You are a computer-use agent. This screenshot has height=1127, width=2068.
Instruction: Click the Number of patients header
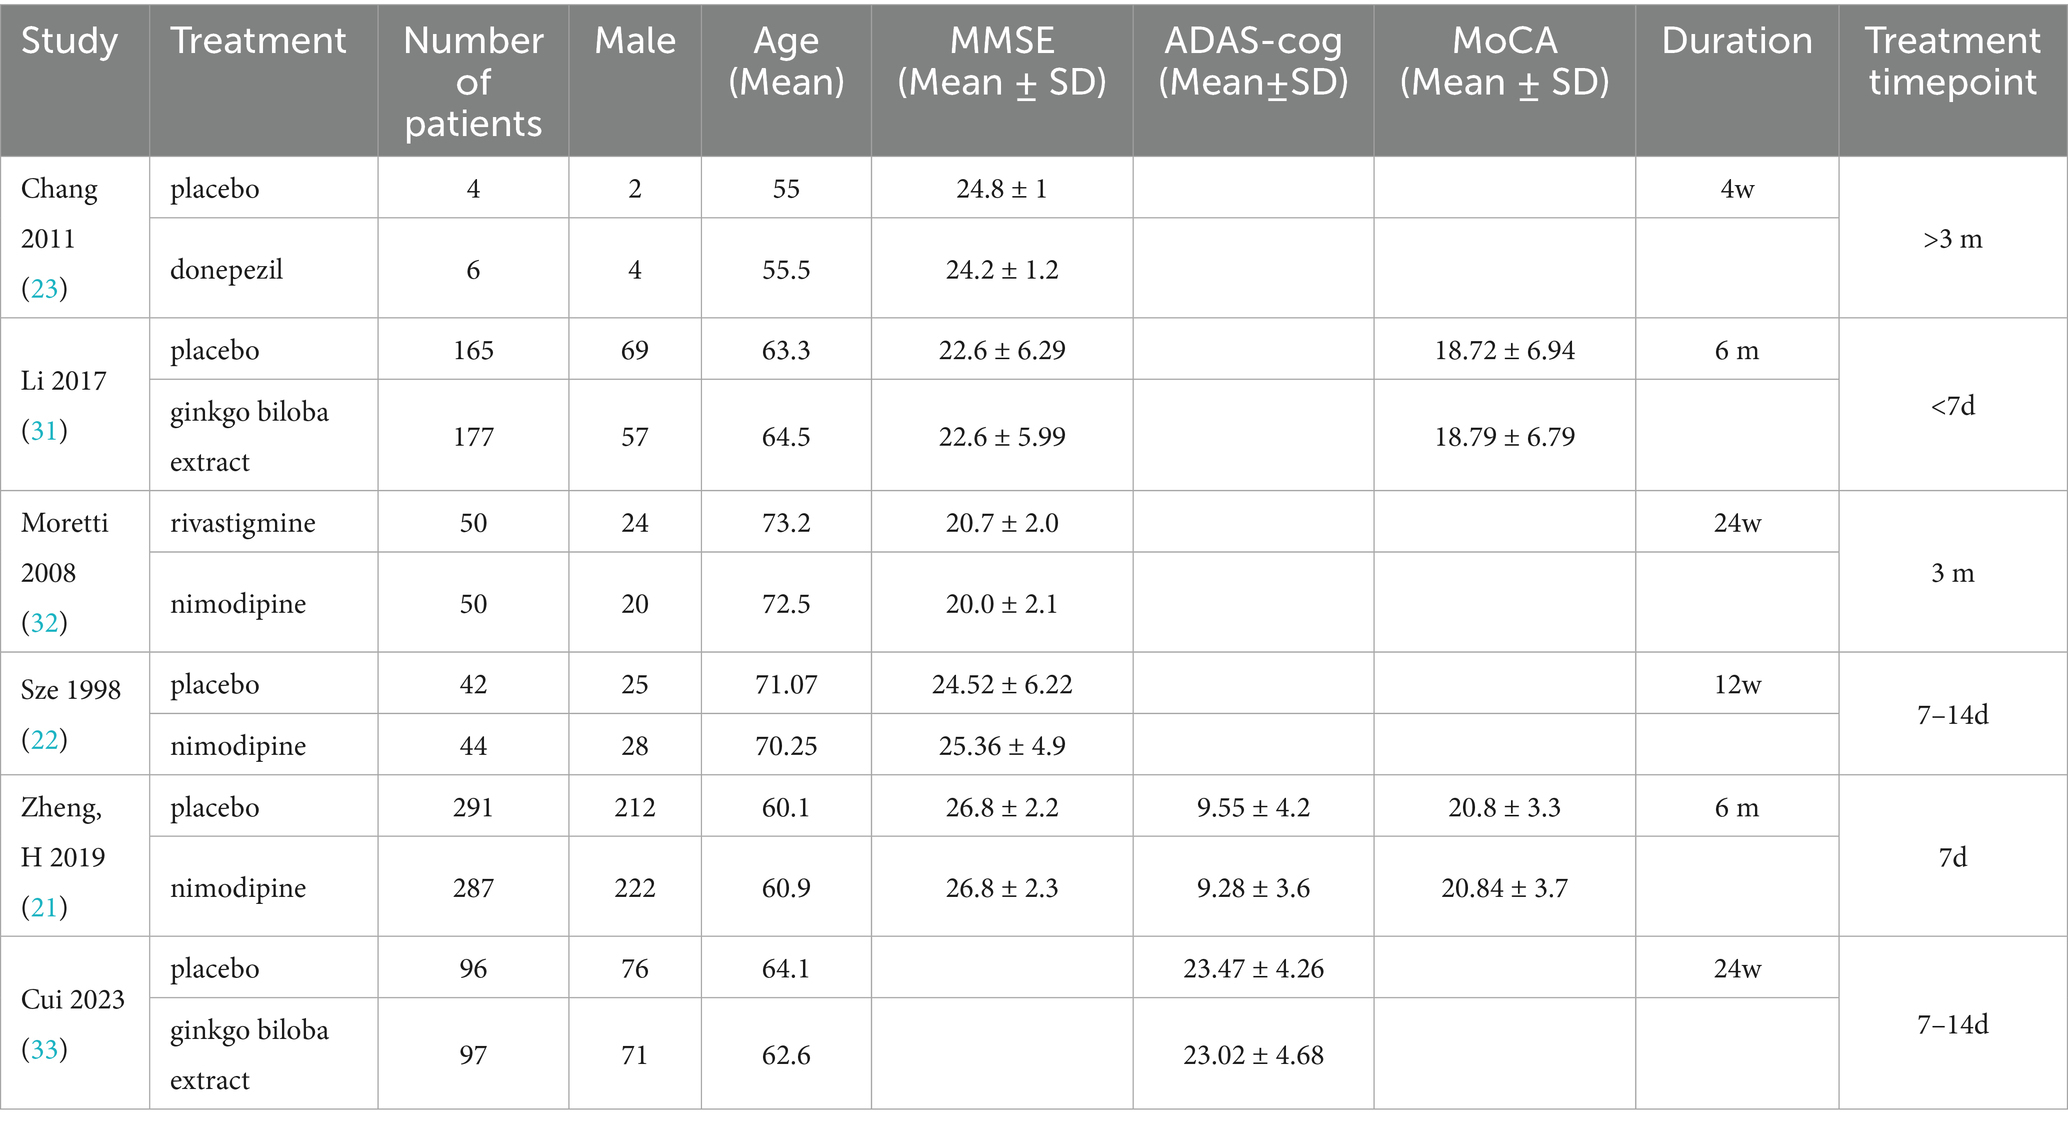tap(473, 81)
